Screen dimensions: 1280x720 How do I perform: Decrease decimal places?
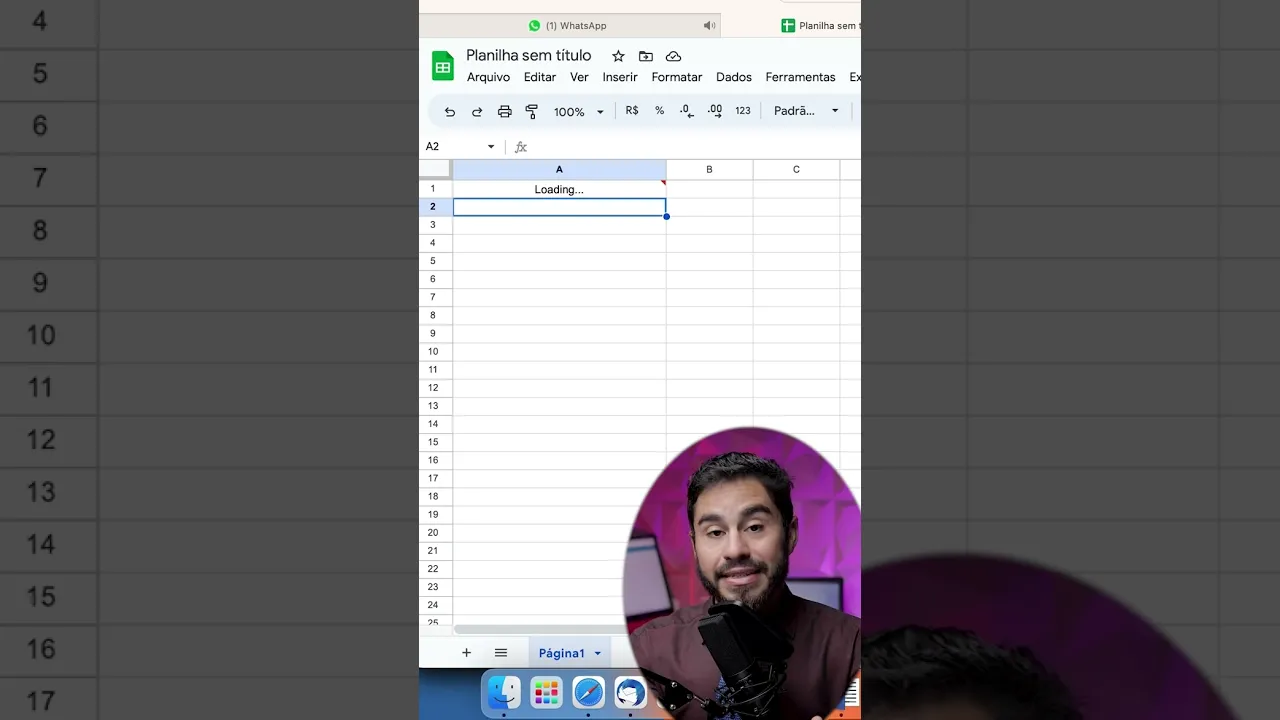click(686, 111)
